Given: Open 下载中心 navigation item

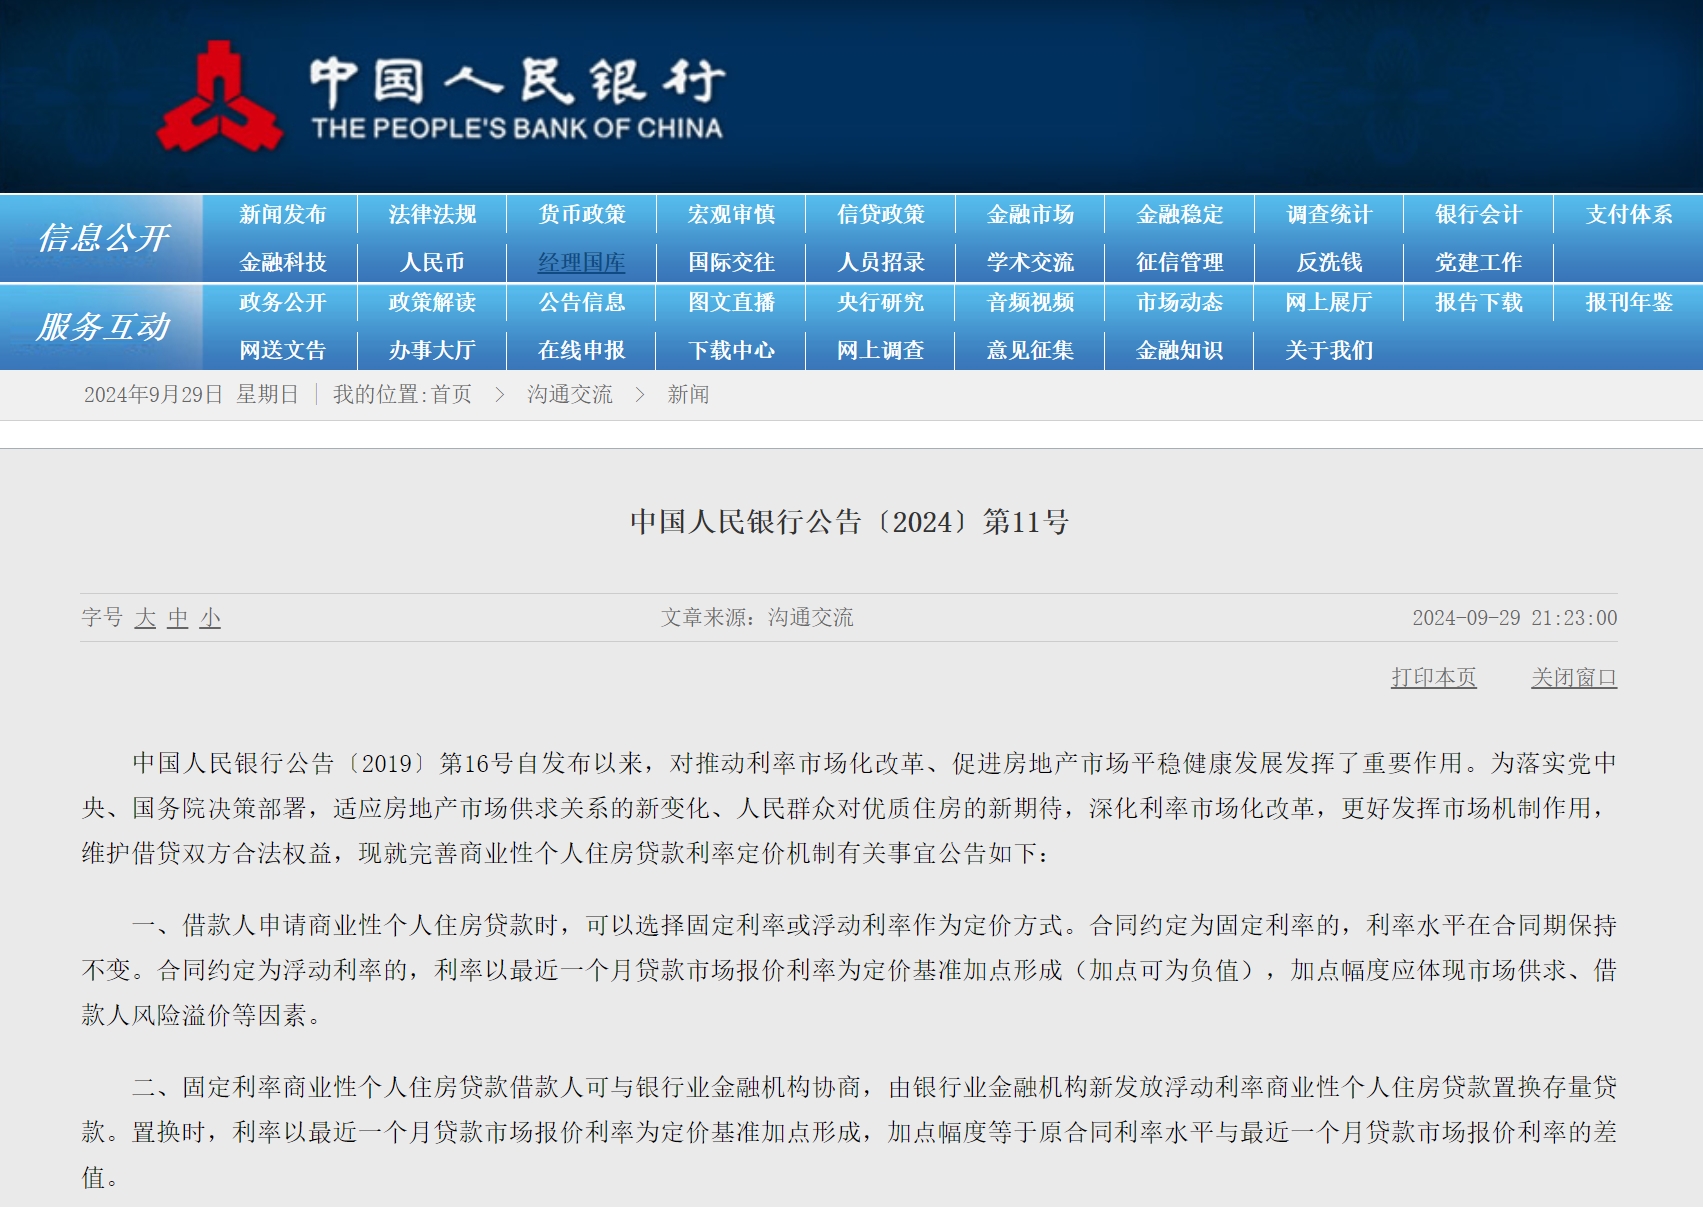Looking at the screenshot, I should pyautogui.click(x=731, y=351).
